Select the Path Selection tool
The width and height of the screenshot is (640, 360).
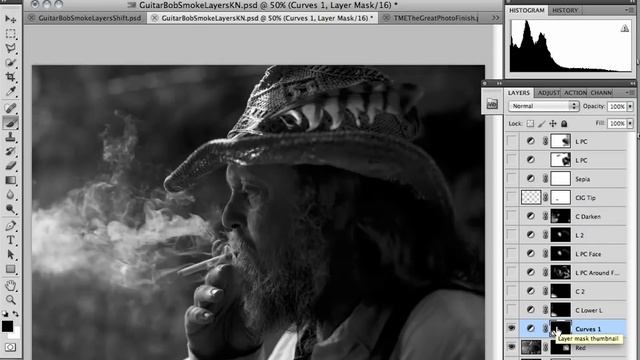click(x=11, y=255)
